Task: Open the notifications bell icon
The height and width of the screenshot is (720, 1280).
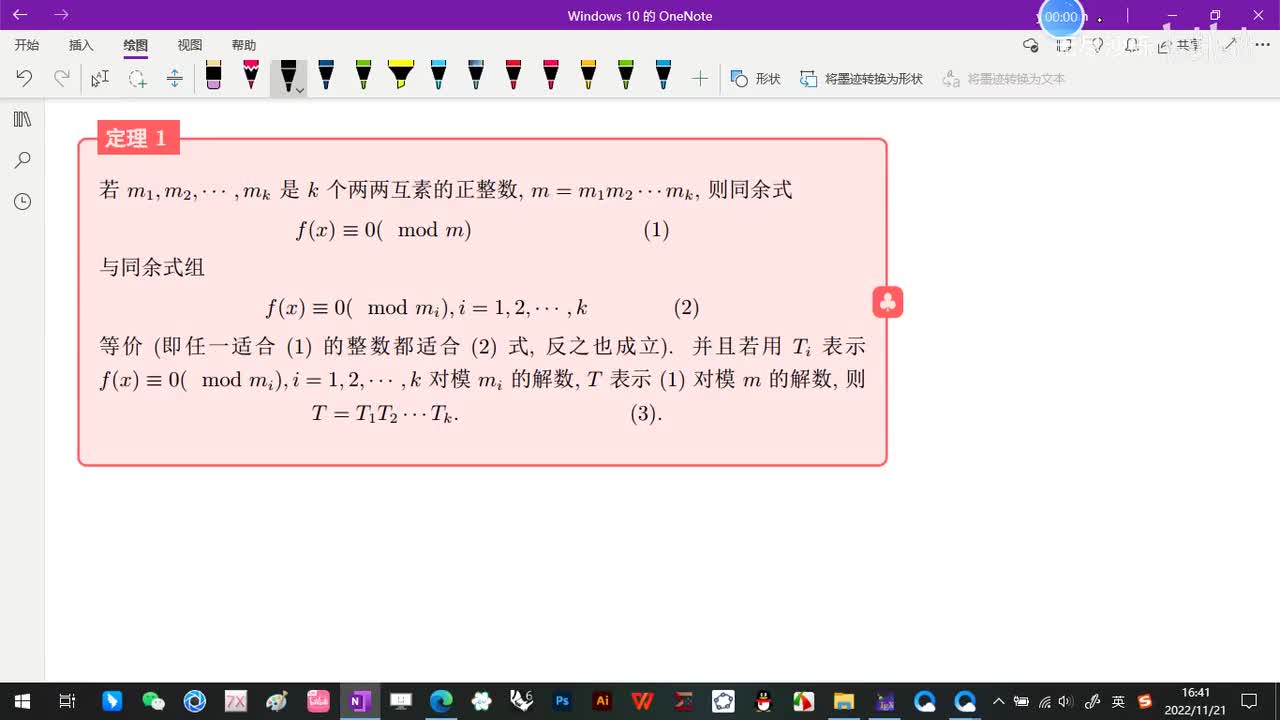Action: (1132, 45)
